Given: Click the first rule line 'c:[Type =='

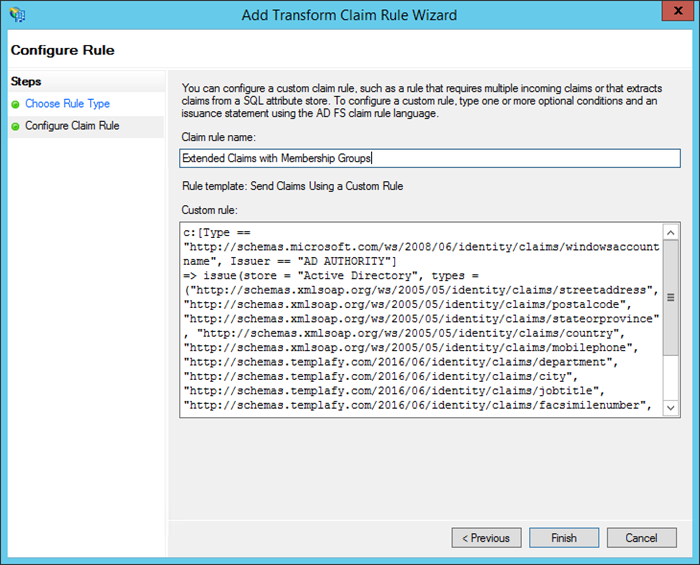Looking at the screenshot, I should tap(217, 233).
